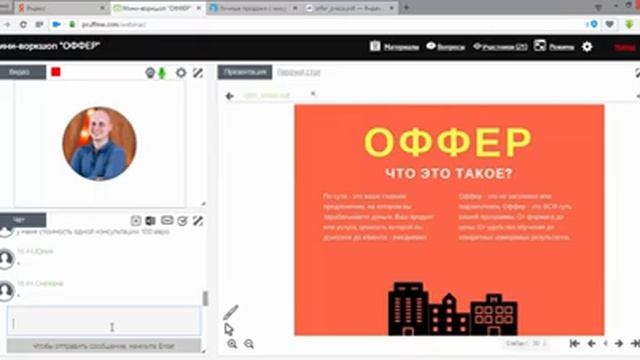Screen dimensions: 640x360
Task: Click the presenter's round profile photo
Action: [99, 144]
